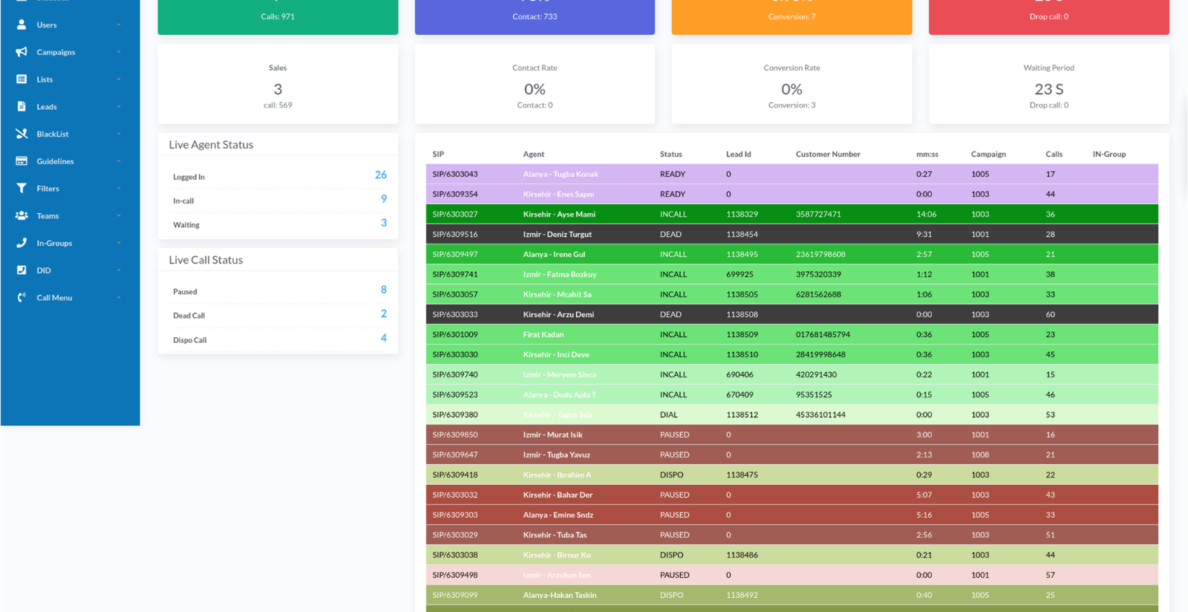Click the Leads document icon
This screenshot has width=1188, height=612.
tap(22, 106)
